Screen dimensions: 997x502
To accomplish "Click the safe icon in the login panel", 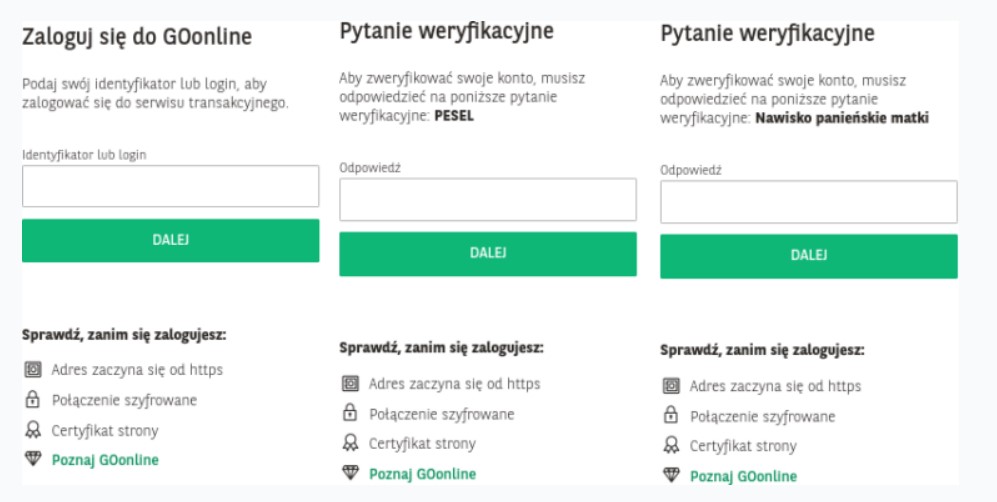I will pyautogui.click(x=33, y=369).
